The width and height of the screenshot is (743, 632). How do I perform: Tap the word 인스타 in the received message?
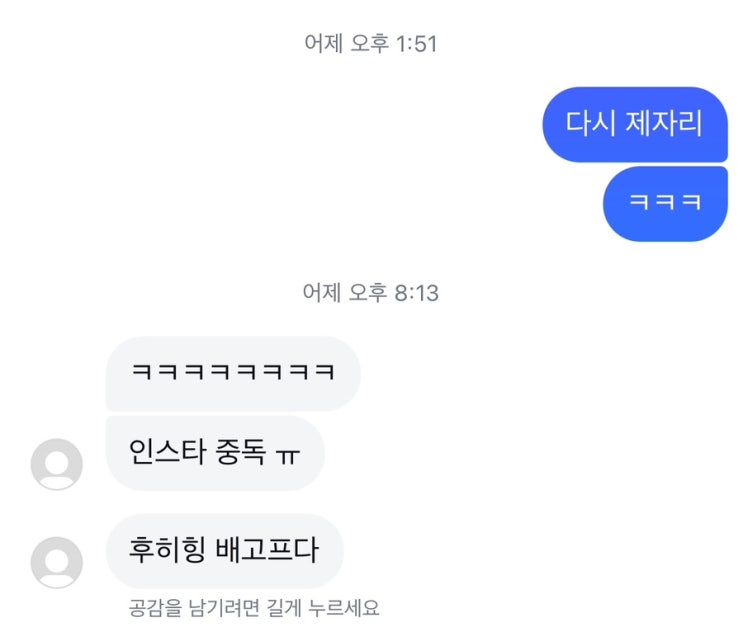click(165, 453)
